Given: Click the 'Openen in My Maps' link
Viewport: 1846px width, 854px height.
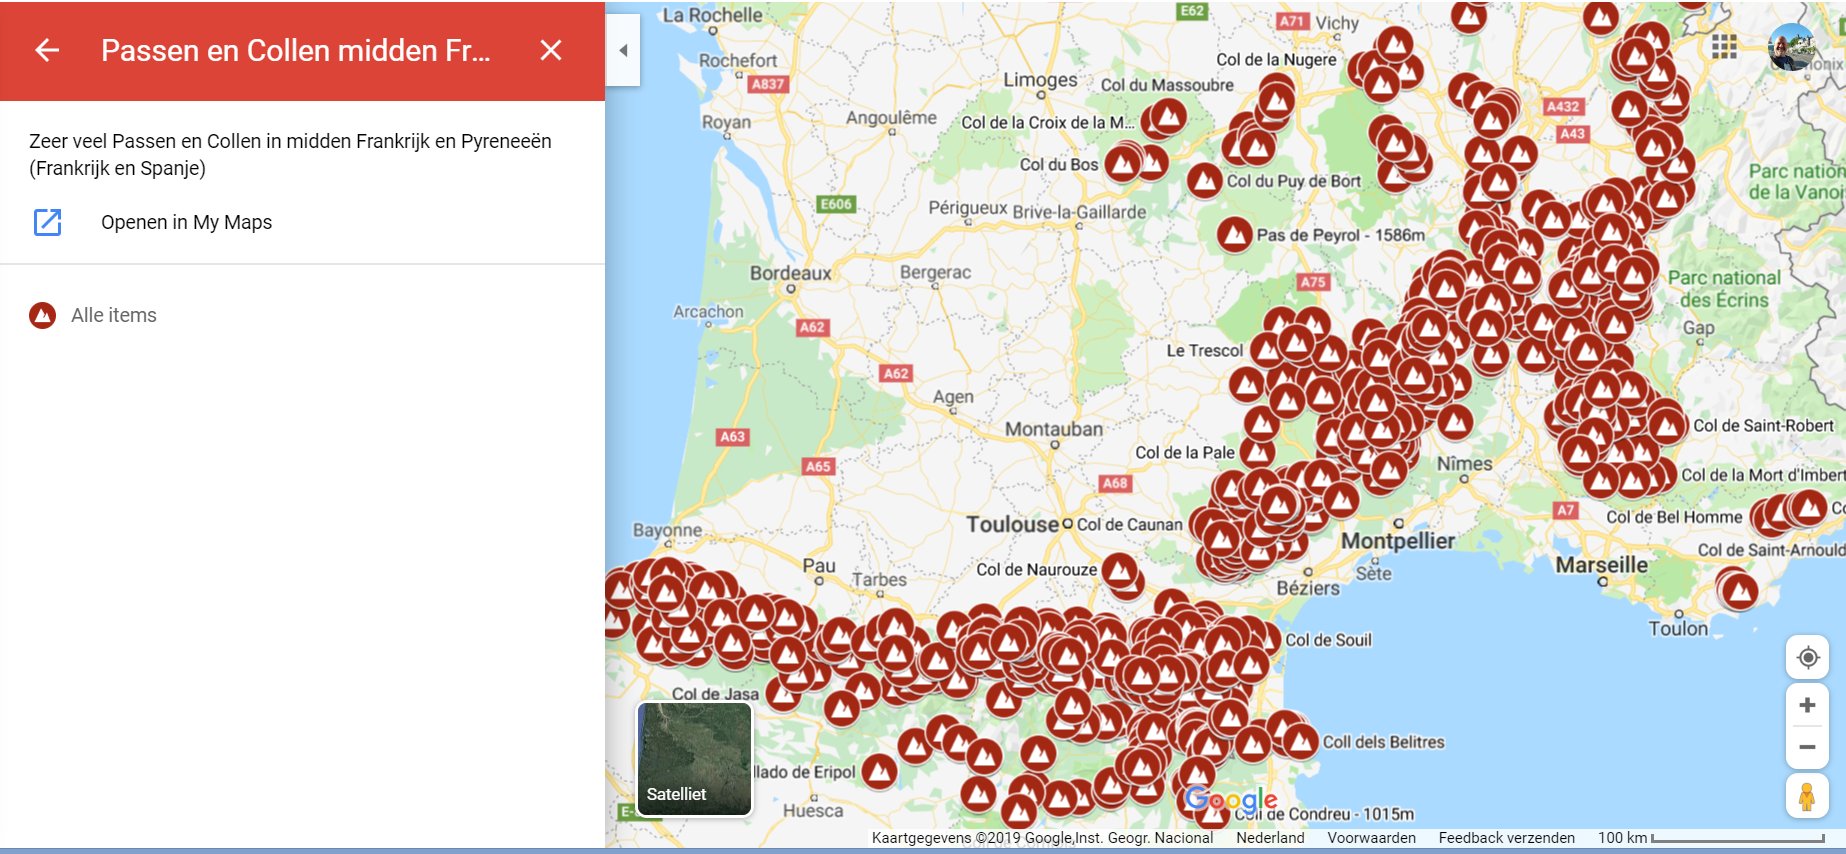Looking at the screenshot, I should coord(186,222).
